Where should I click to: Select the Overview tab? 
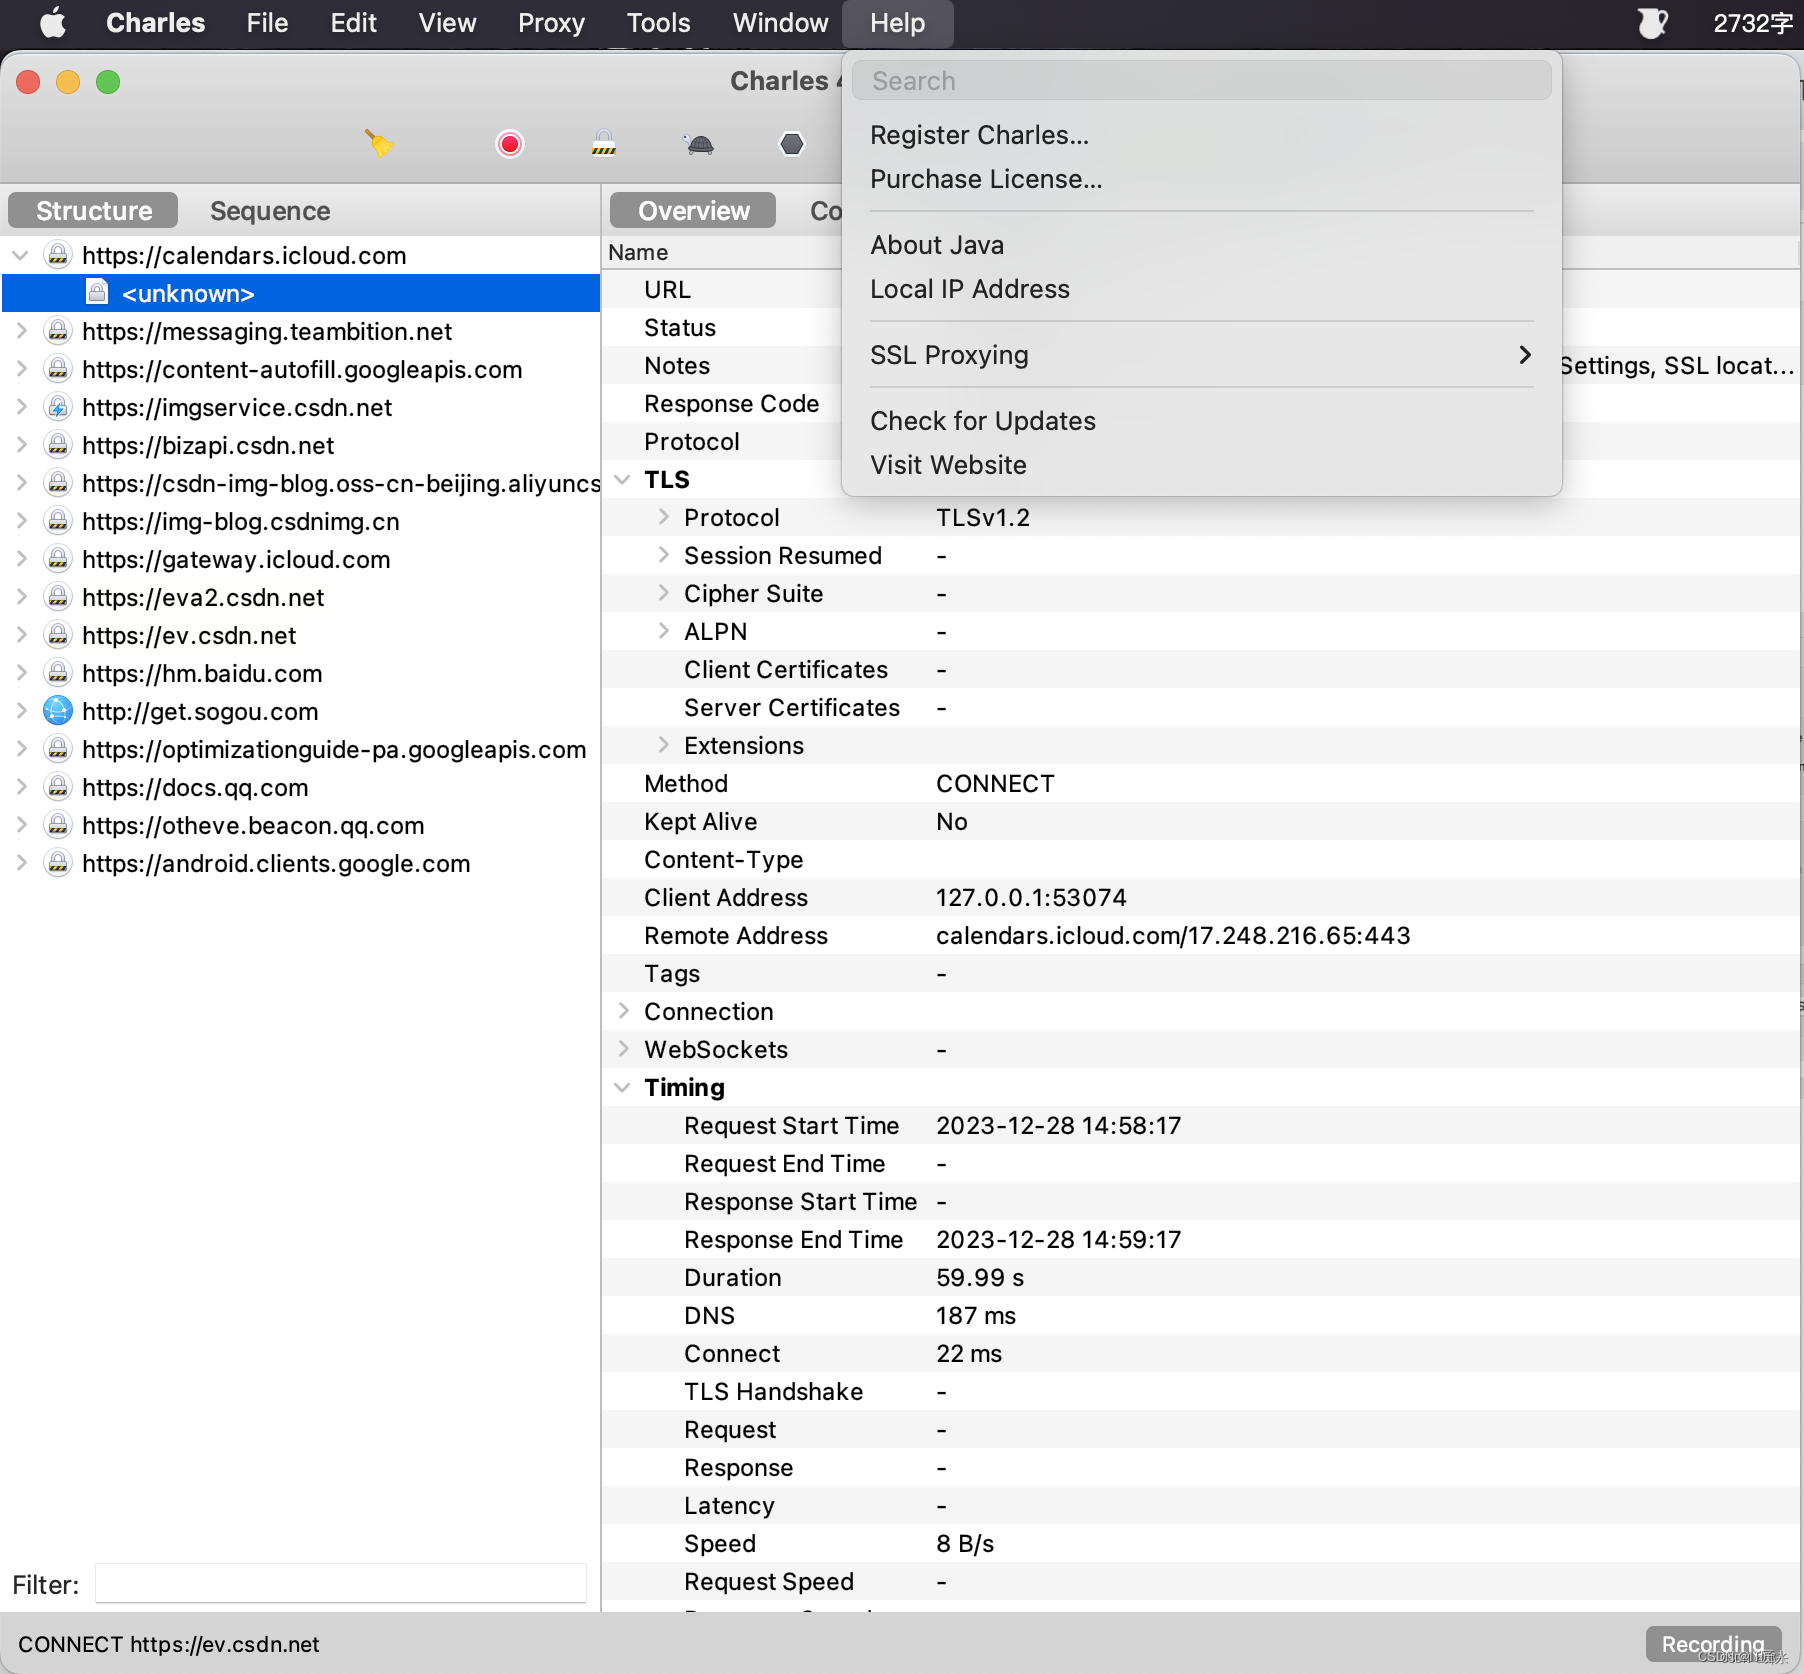[693, 211]
